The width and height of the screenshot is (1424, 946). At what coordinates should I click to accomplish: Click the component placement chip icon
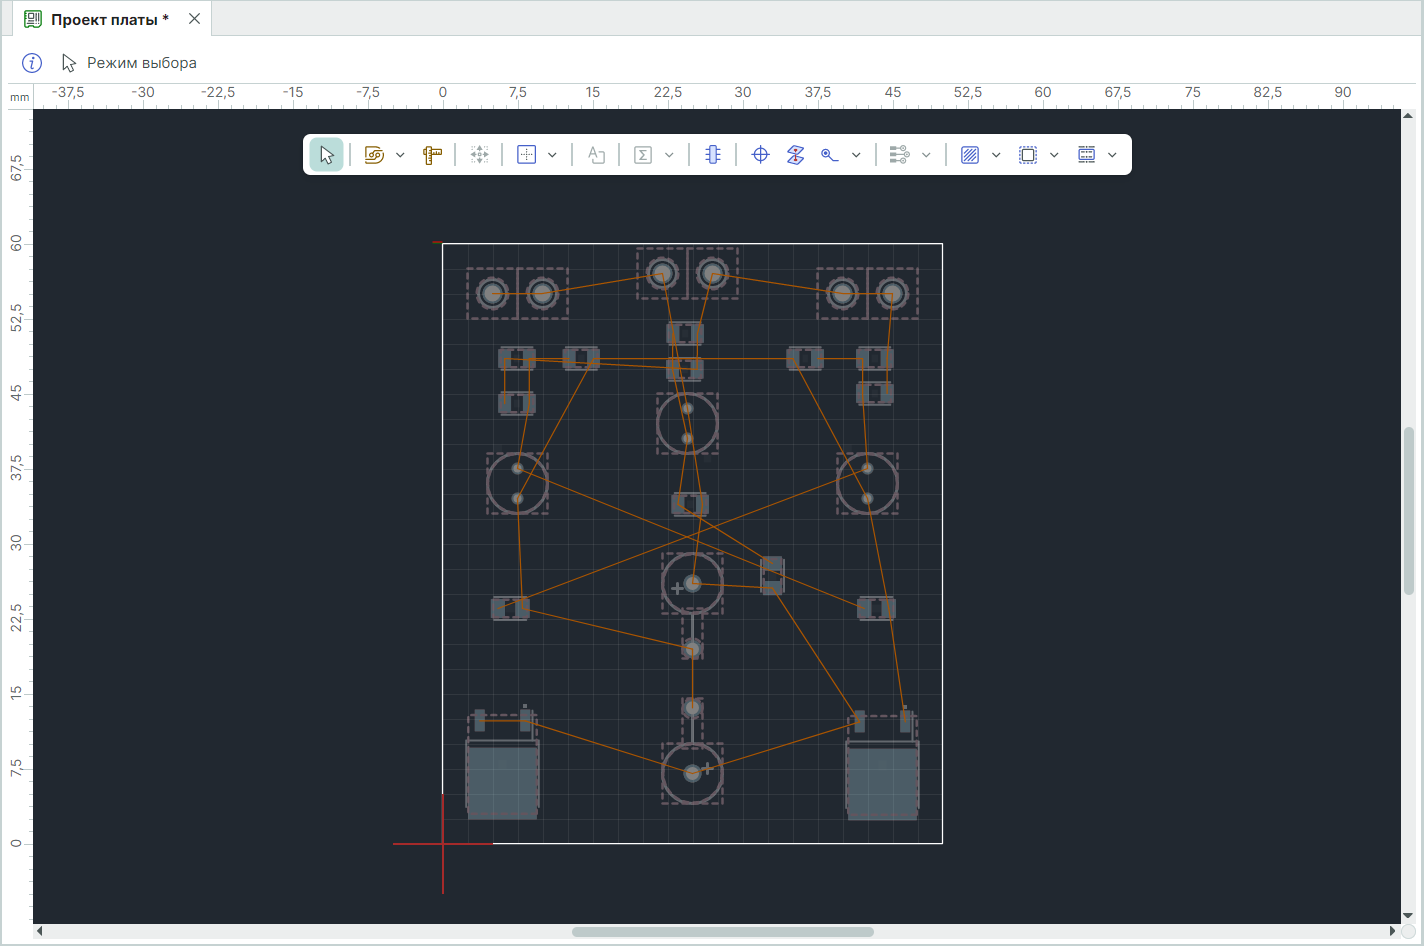point(713,155)
